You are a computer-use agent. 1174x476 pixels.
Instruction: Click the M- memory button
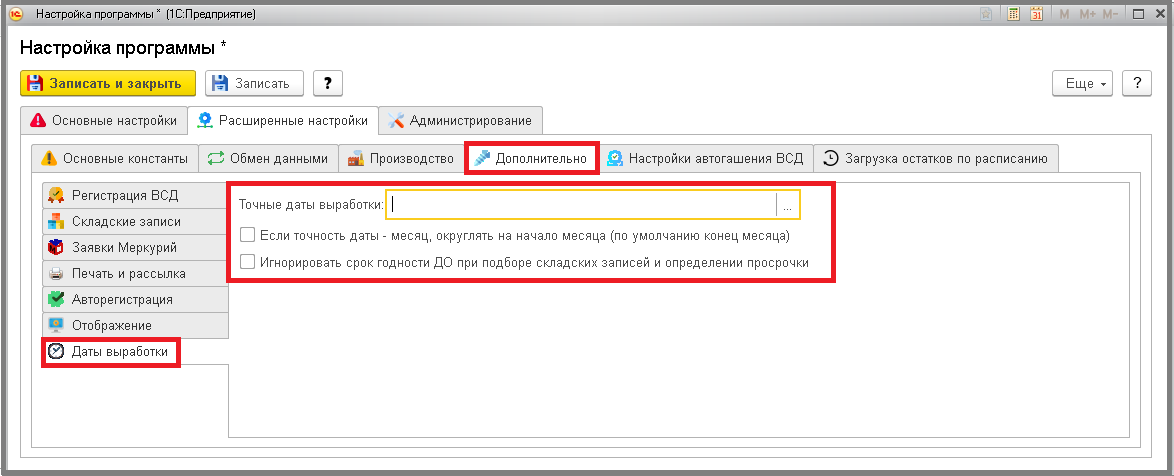pyautogui.click(x=1110, y=13)
